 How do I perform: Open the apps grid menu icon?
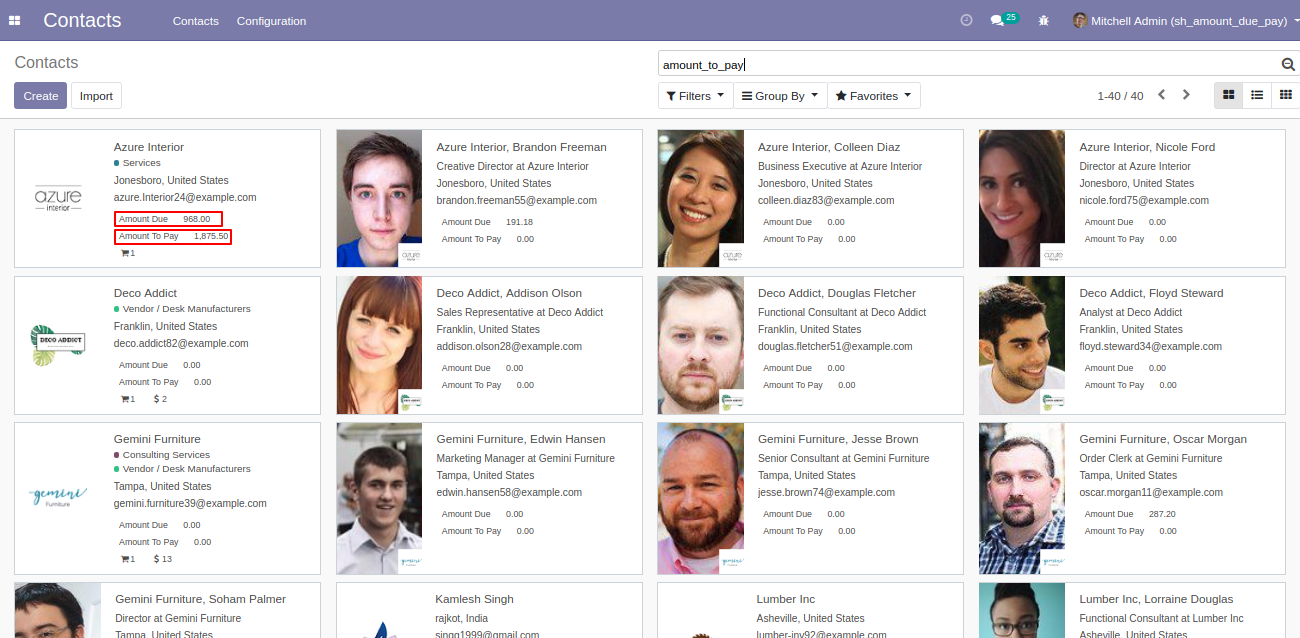click(x=14, y=20)
